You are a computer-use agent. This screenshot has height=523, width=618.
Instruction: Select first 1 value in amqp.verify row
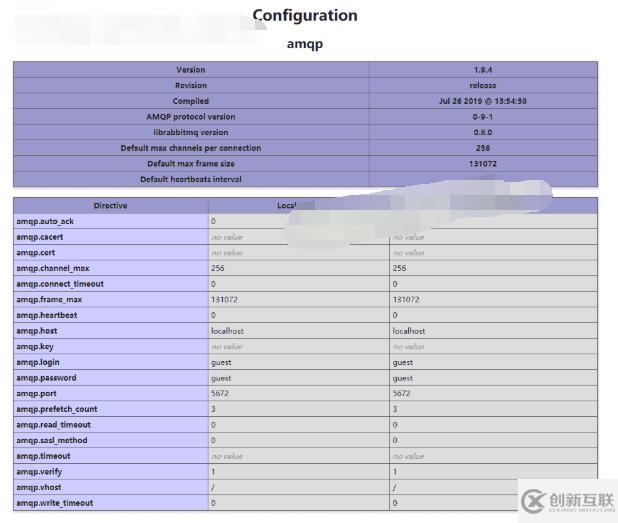[213, 472]
